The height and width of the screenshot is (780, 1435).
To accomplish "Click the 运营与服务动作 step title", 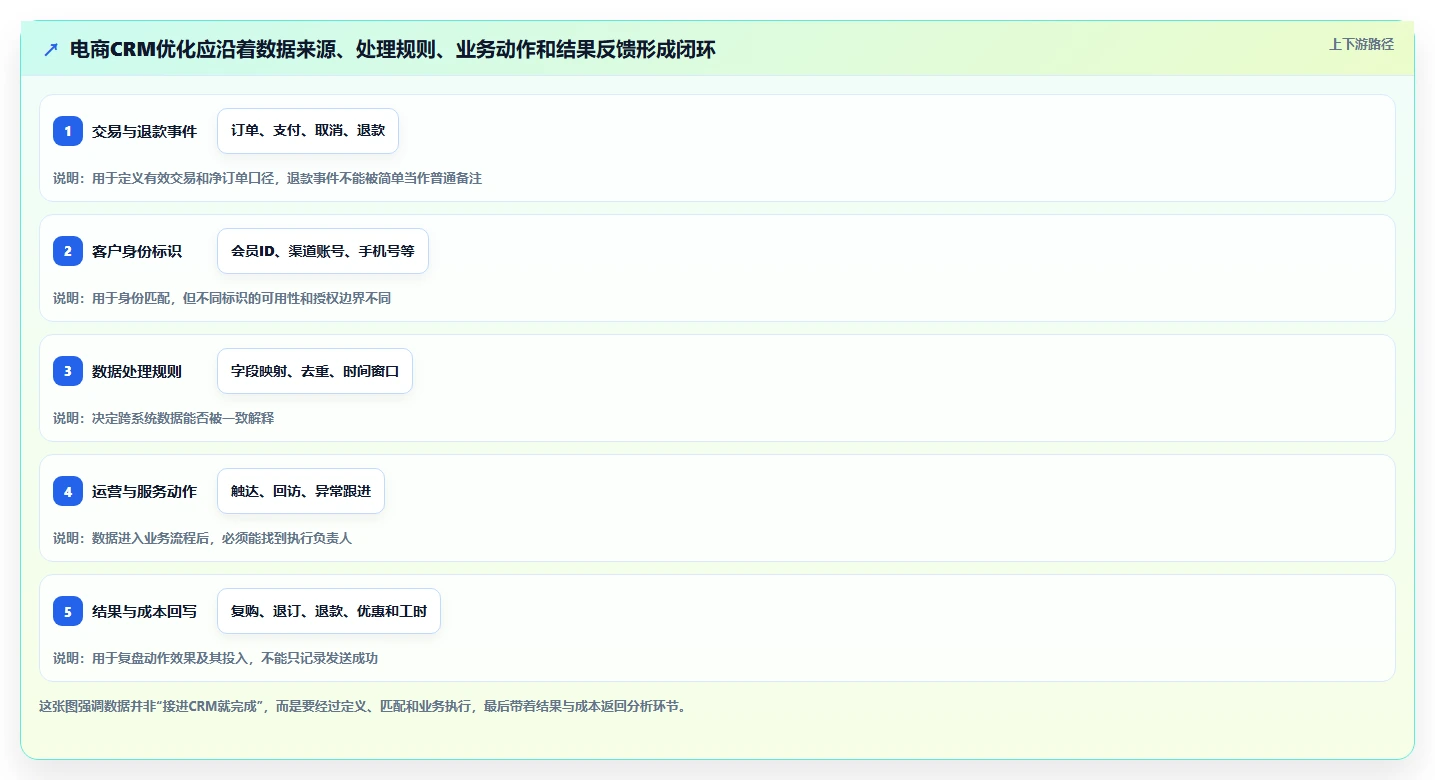I will [x=144, y=491].
